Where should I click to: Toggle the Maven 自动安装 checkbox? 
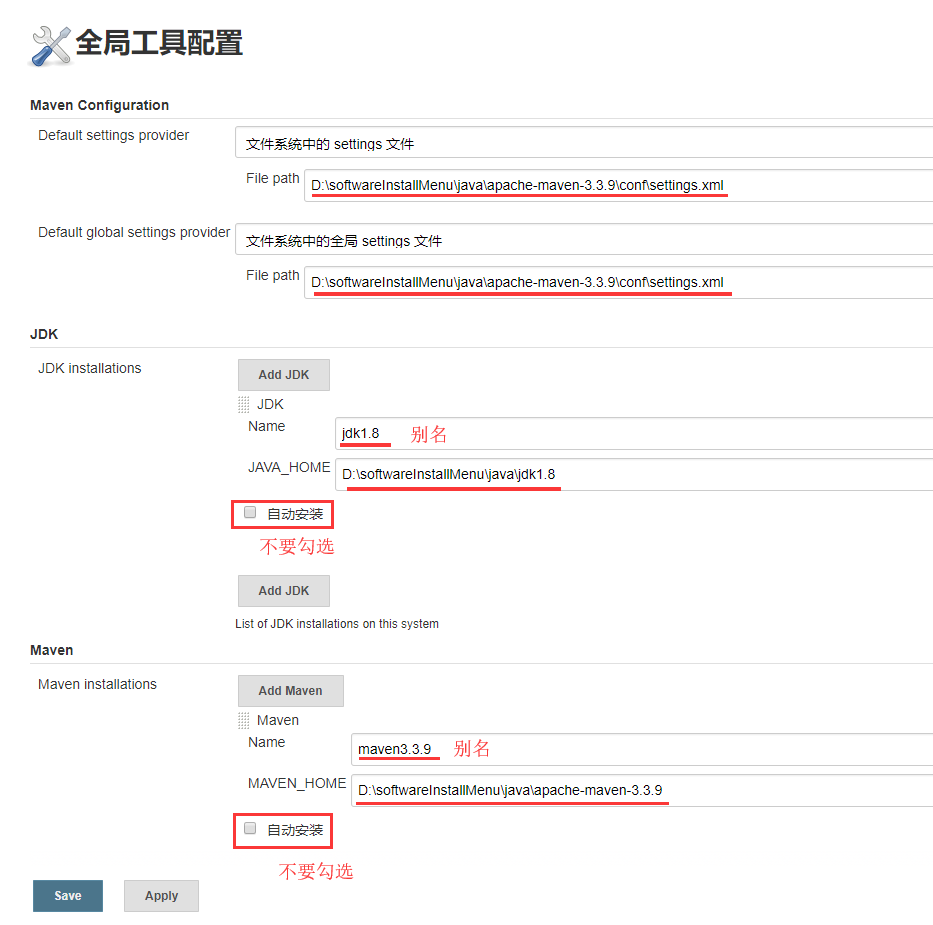(250, 828)
